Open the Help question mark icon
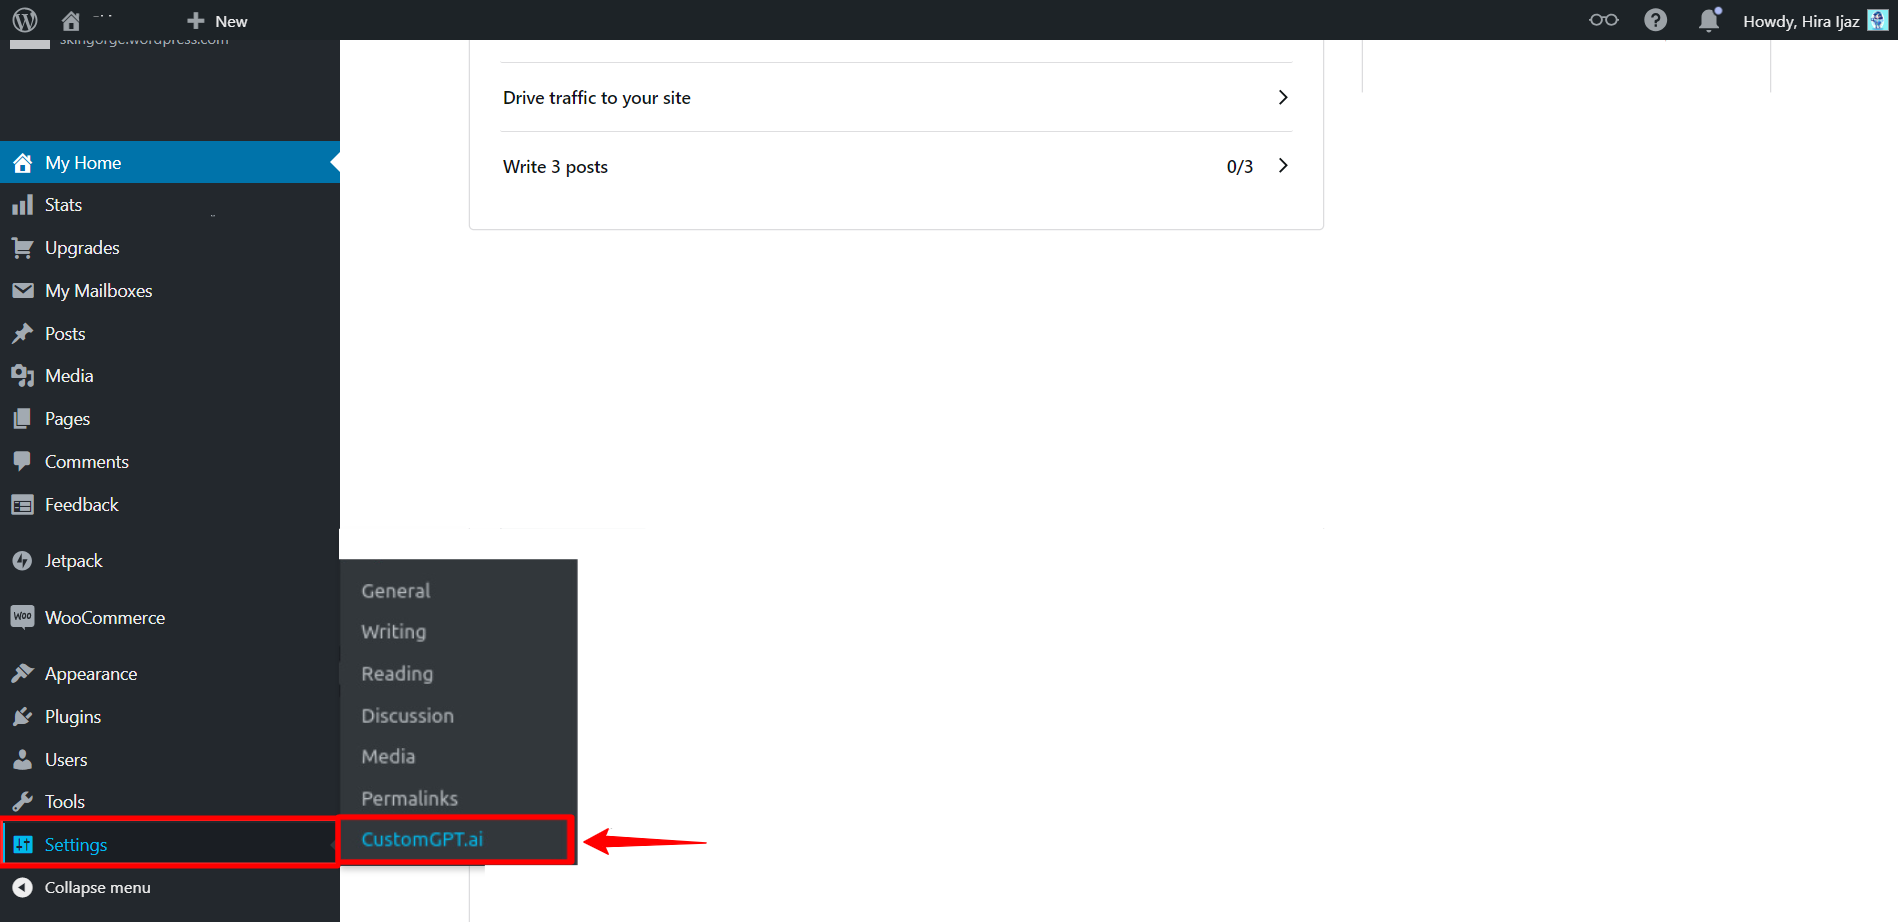This screenshot has height=922, width=1898. click(x=1655, y=20)
